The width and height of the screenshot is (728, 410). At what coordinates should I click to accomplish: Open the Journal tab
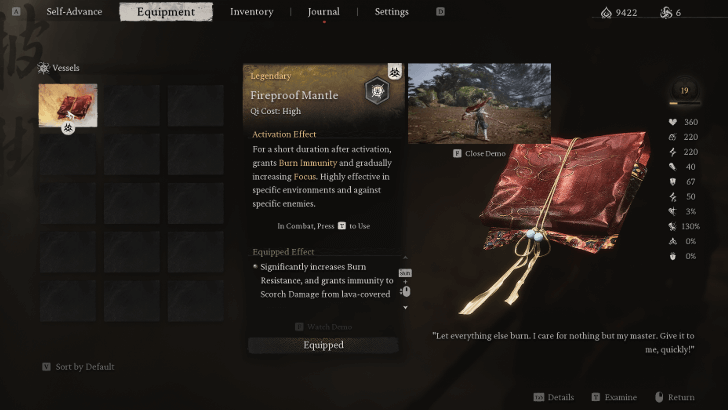[324, 12]
